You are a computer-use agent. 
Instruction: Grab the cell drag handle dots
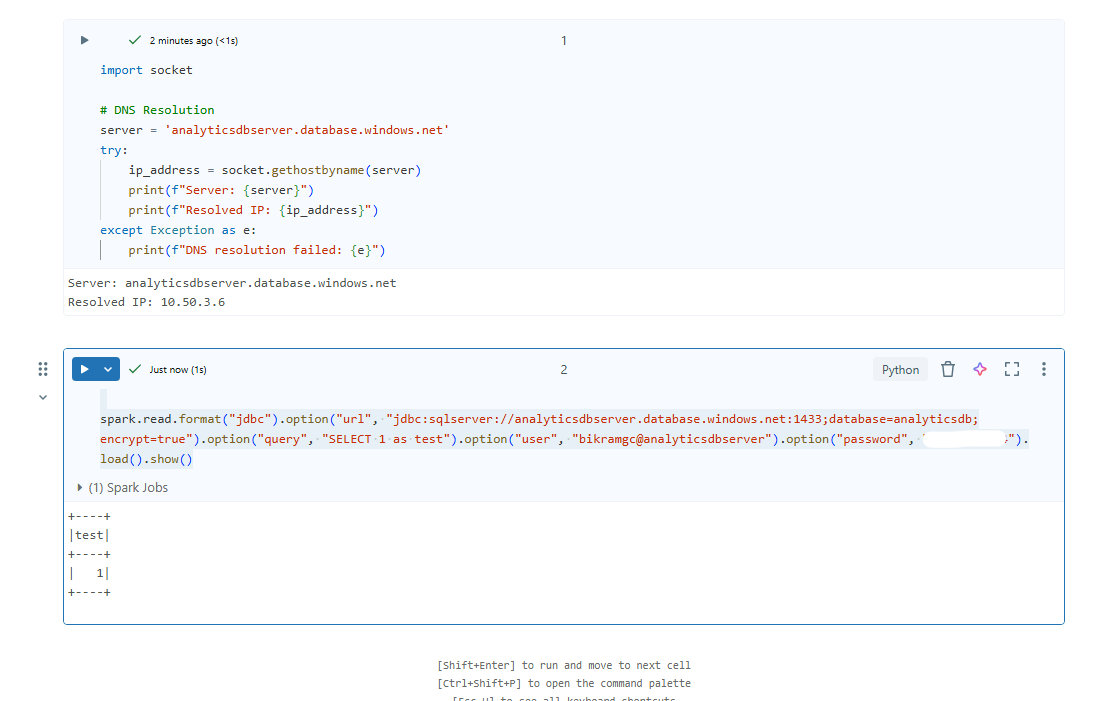pos(43,369)
